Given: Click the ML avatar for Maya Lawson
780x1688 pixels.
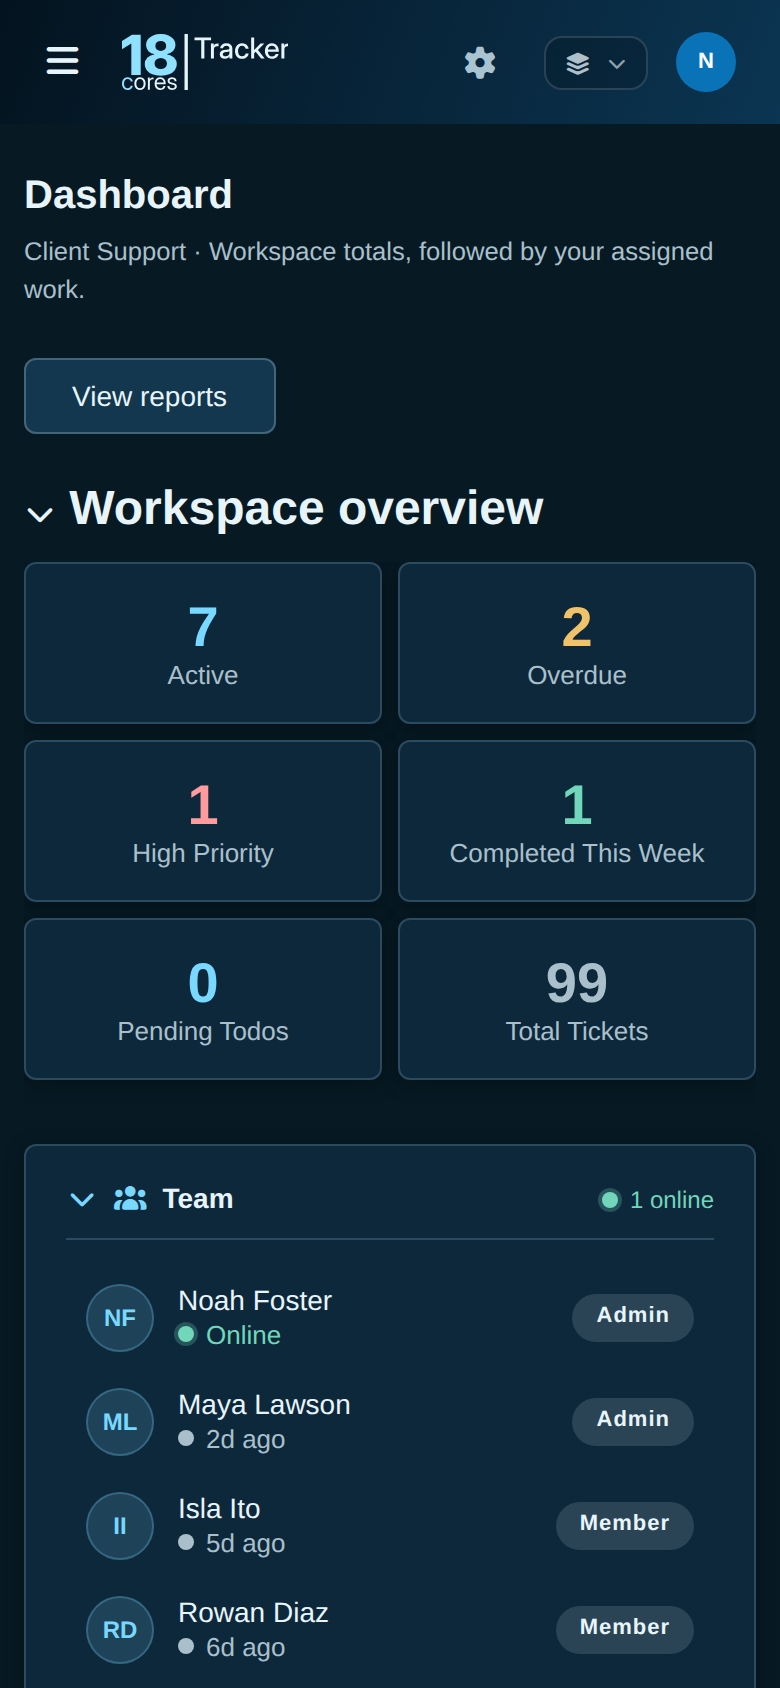Looking at the screenshot, I should [120, 1422].
